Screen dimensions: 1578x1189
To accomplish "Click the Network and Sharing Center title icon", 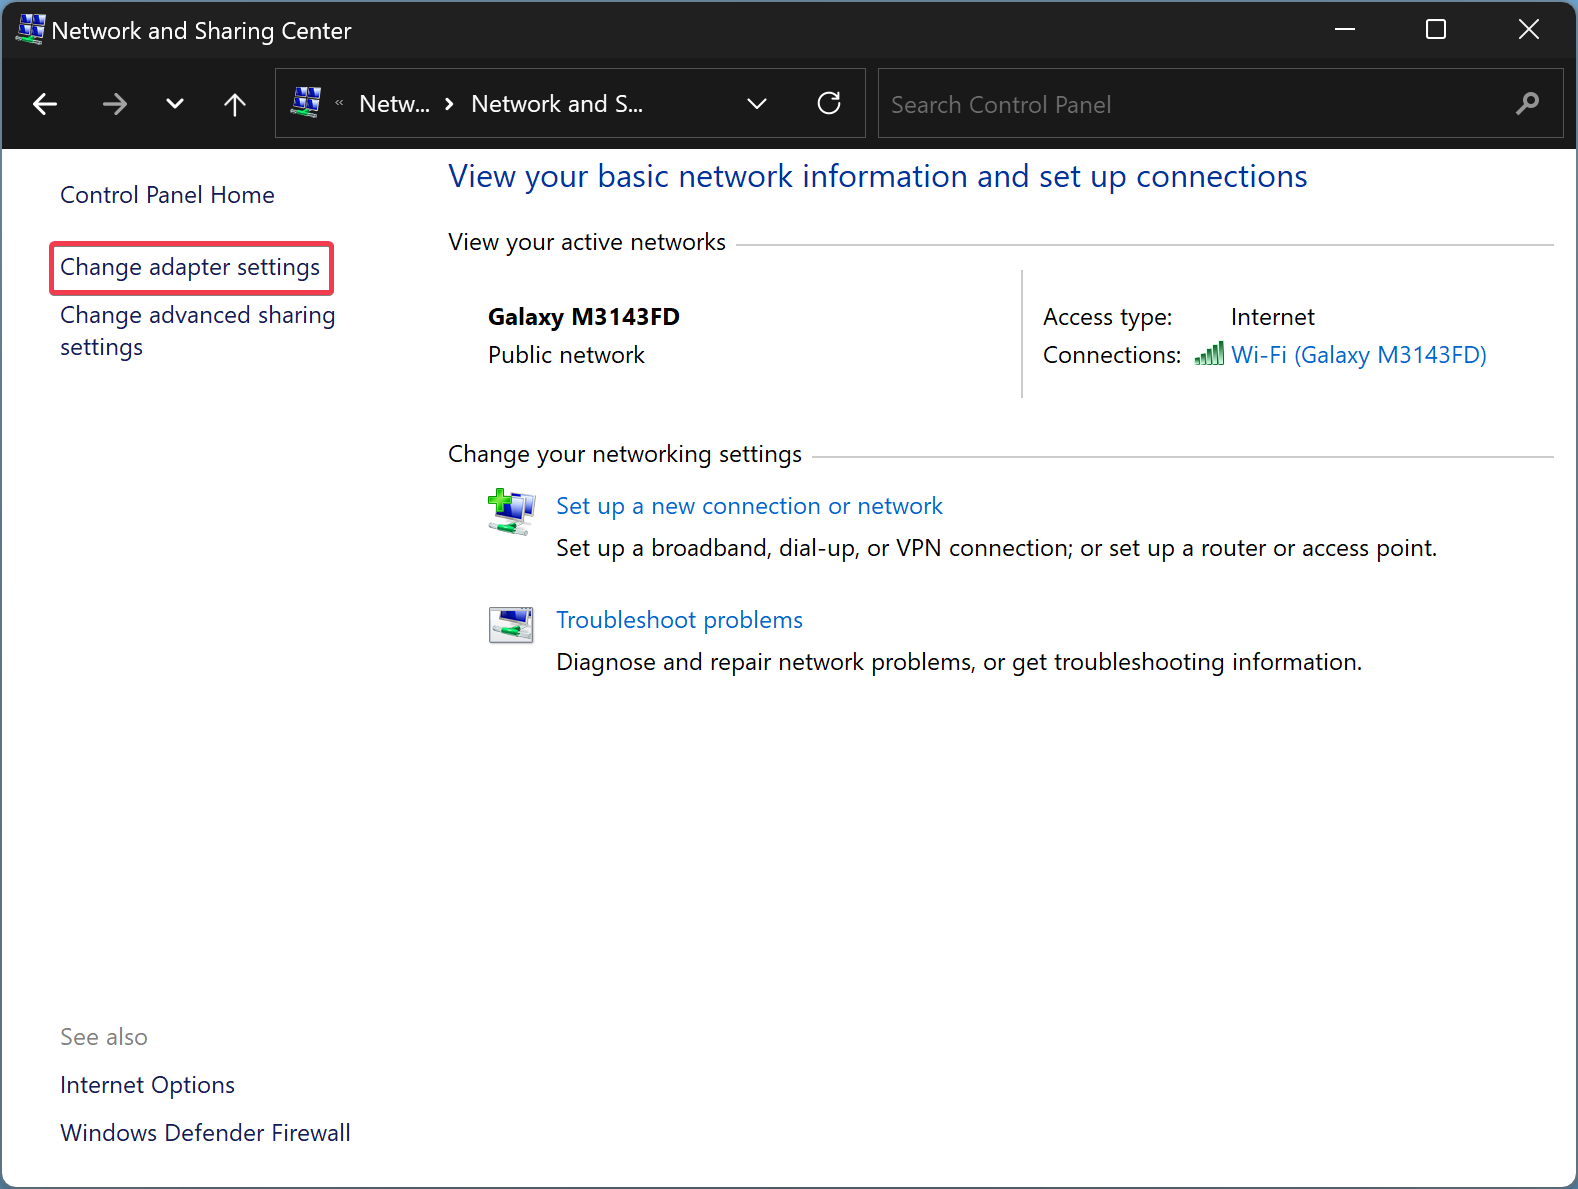I will 31,29.
